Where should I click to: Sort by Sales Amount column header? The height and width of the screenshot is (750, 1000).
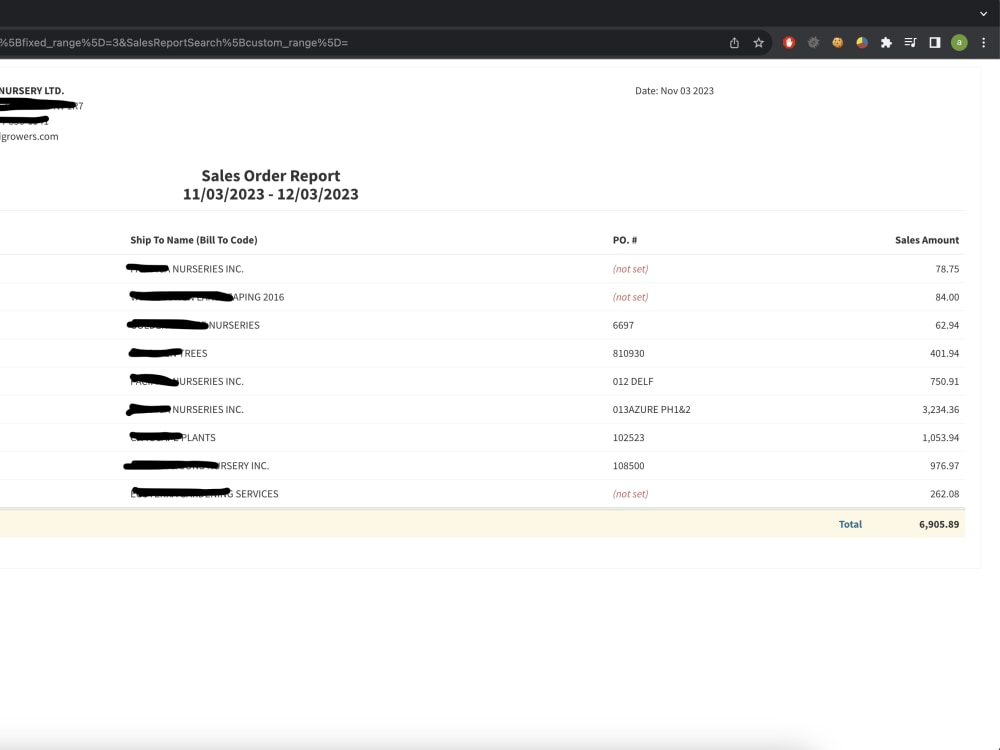(x=927, y=240)
